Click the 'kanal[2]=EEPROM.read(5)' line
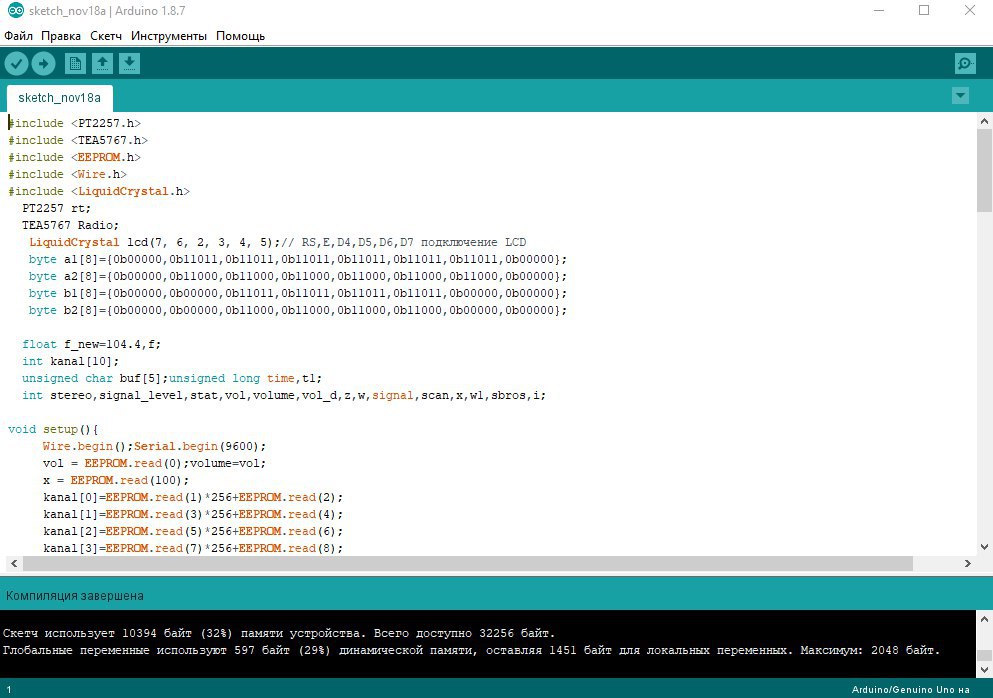993x698 pixels. (193, 532)
